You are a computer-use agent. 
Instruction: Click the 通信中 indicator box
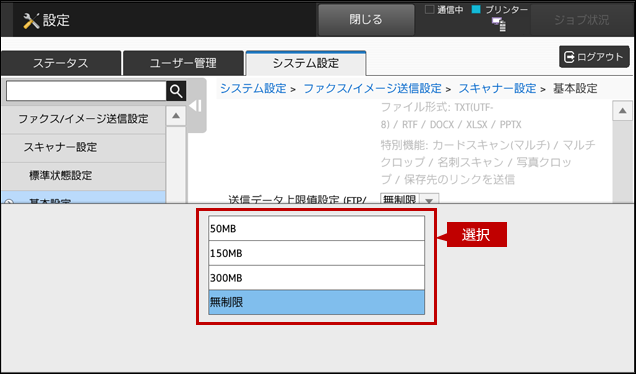429,9
